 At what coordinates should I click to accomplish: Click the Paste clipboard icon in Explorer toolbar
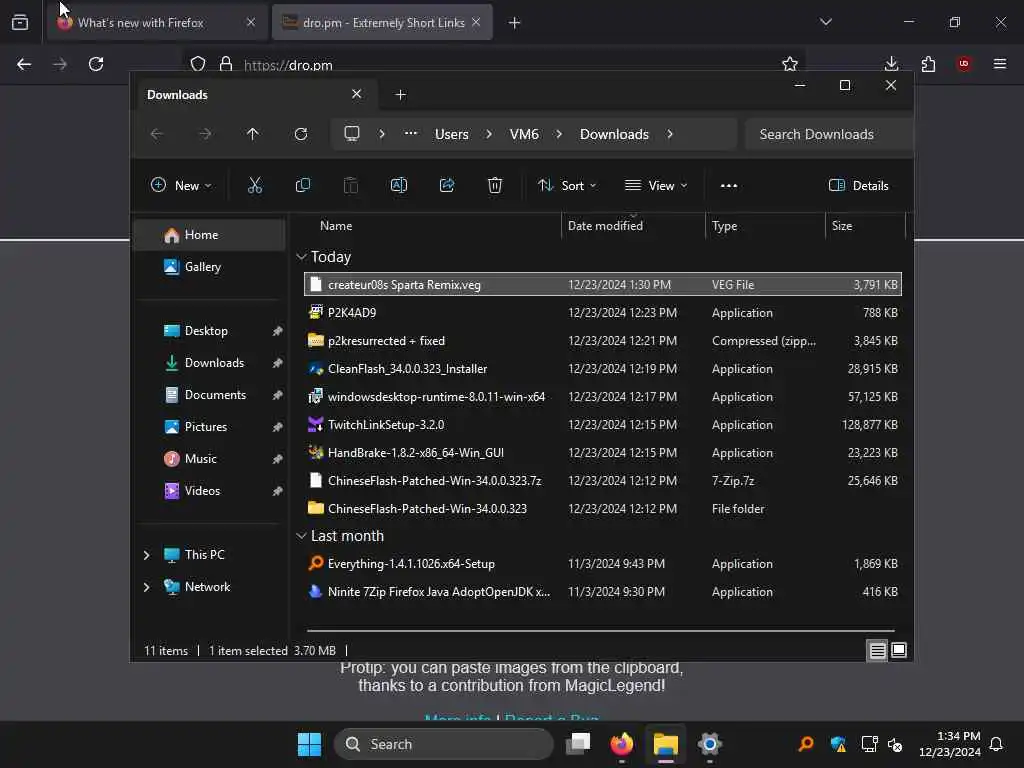[x=351, y=185]
